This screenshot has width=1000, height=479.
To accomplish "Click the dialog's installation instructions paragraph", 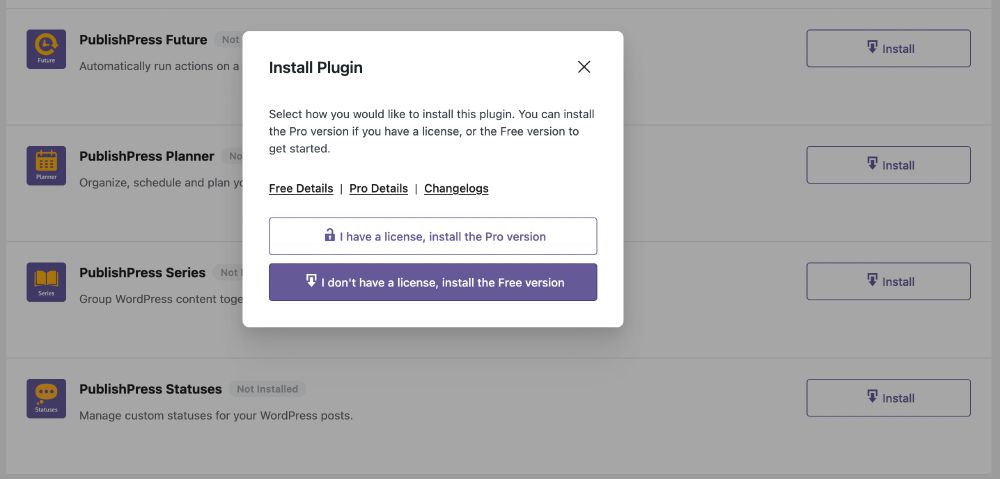I will 432,131.
